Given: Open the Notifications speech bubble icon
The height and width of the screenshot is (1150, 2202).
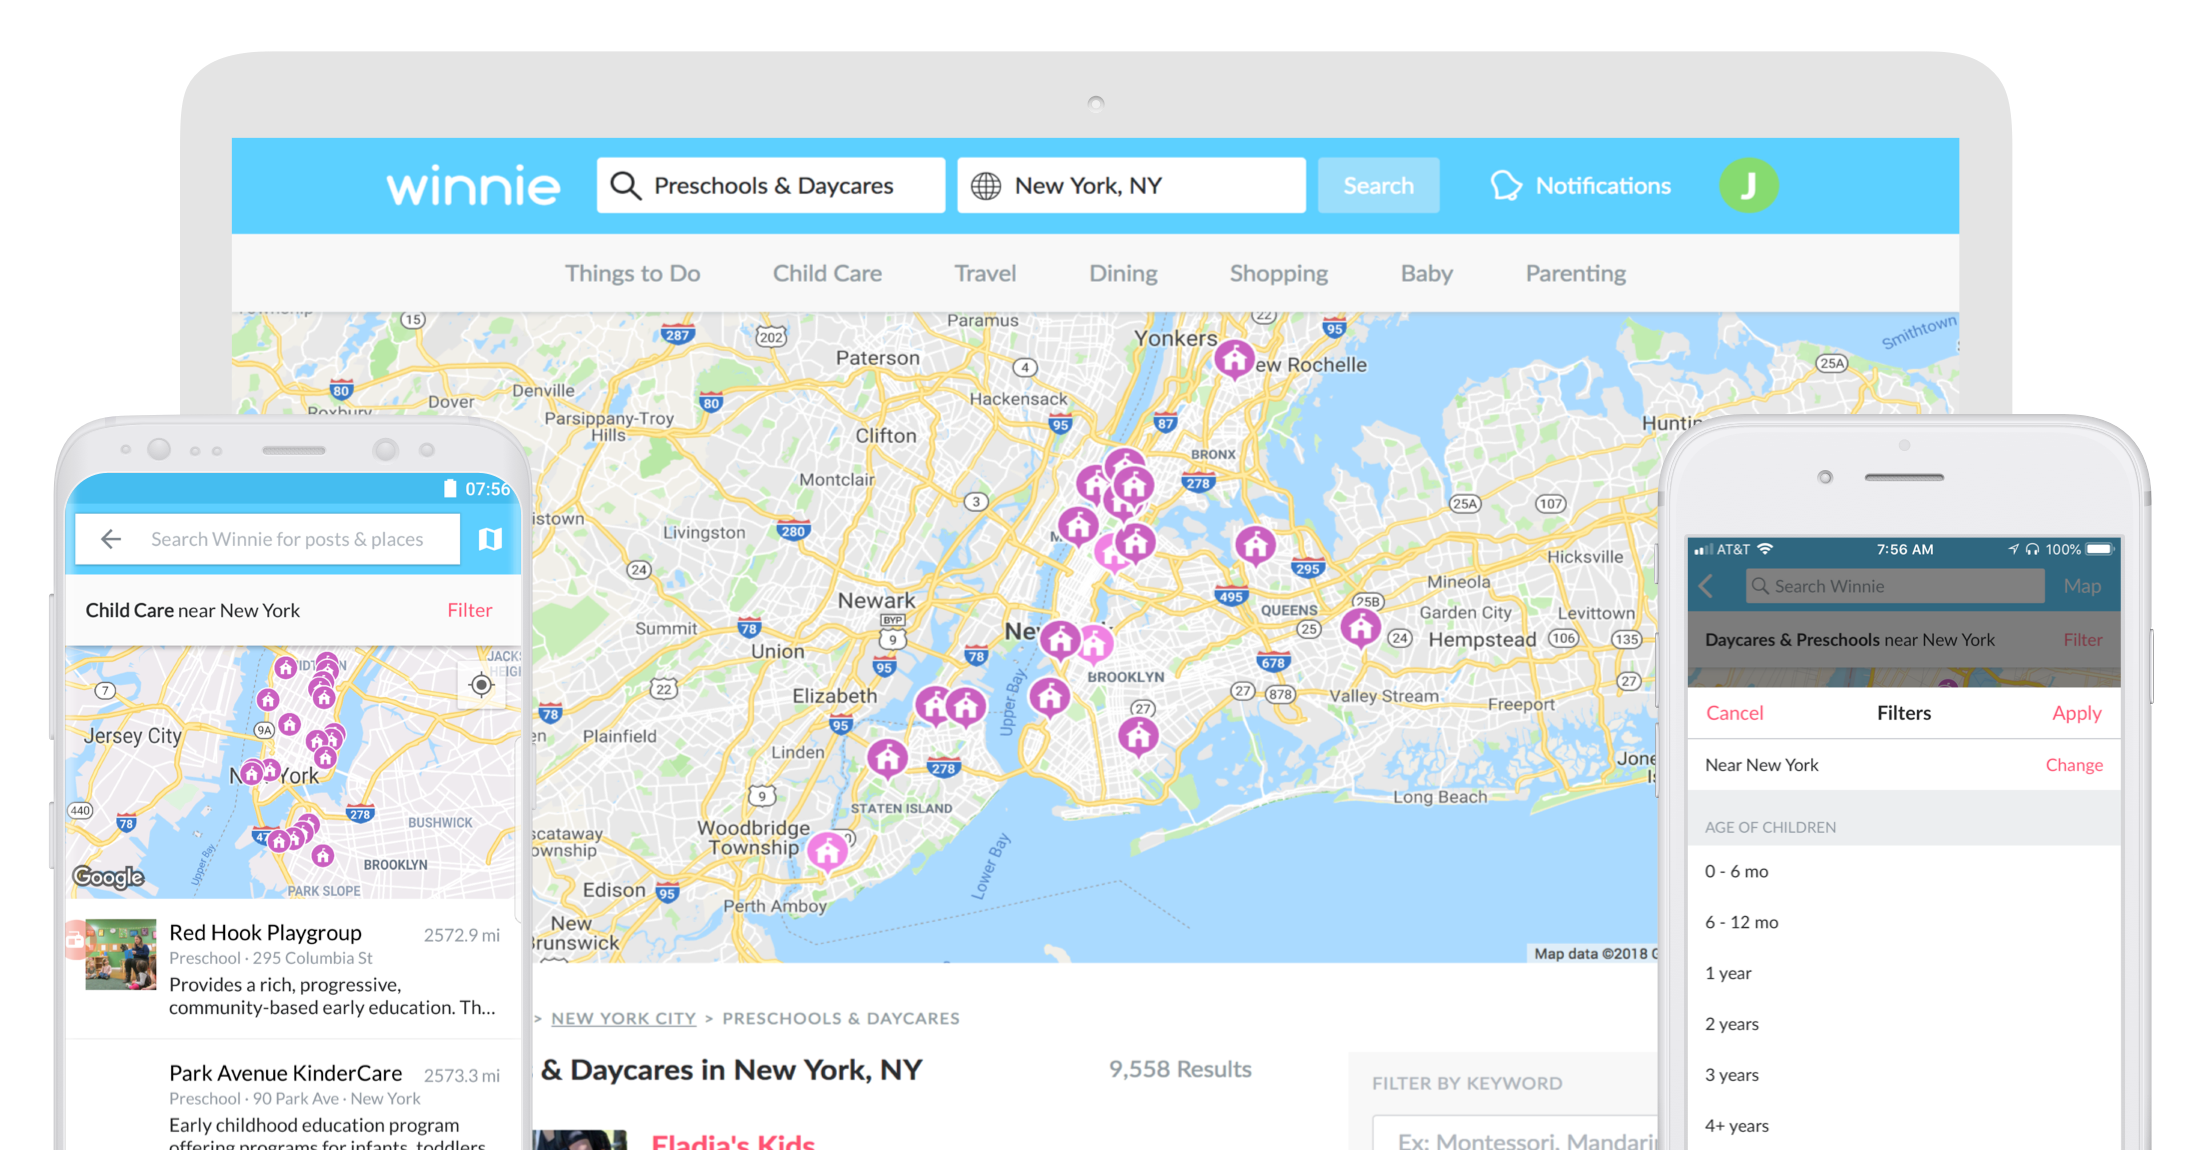Looking at the screenshot, I should pyautogui.click(x=1506, y=185).
